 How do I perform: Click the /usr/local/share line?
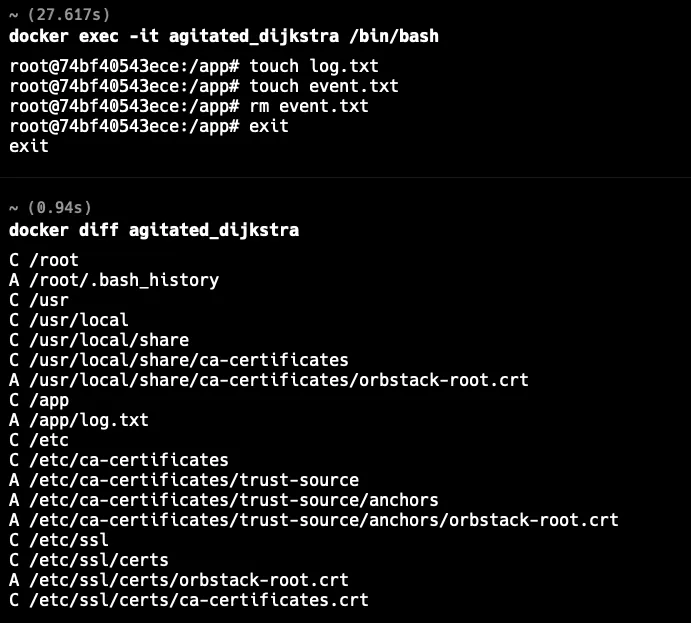pos(99,340)
